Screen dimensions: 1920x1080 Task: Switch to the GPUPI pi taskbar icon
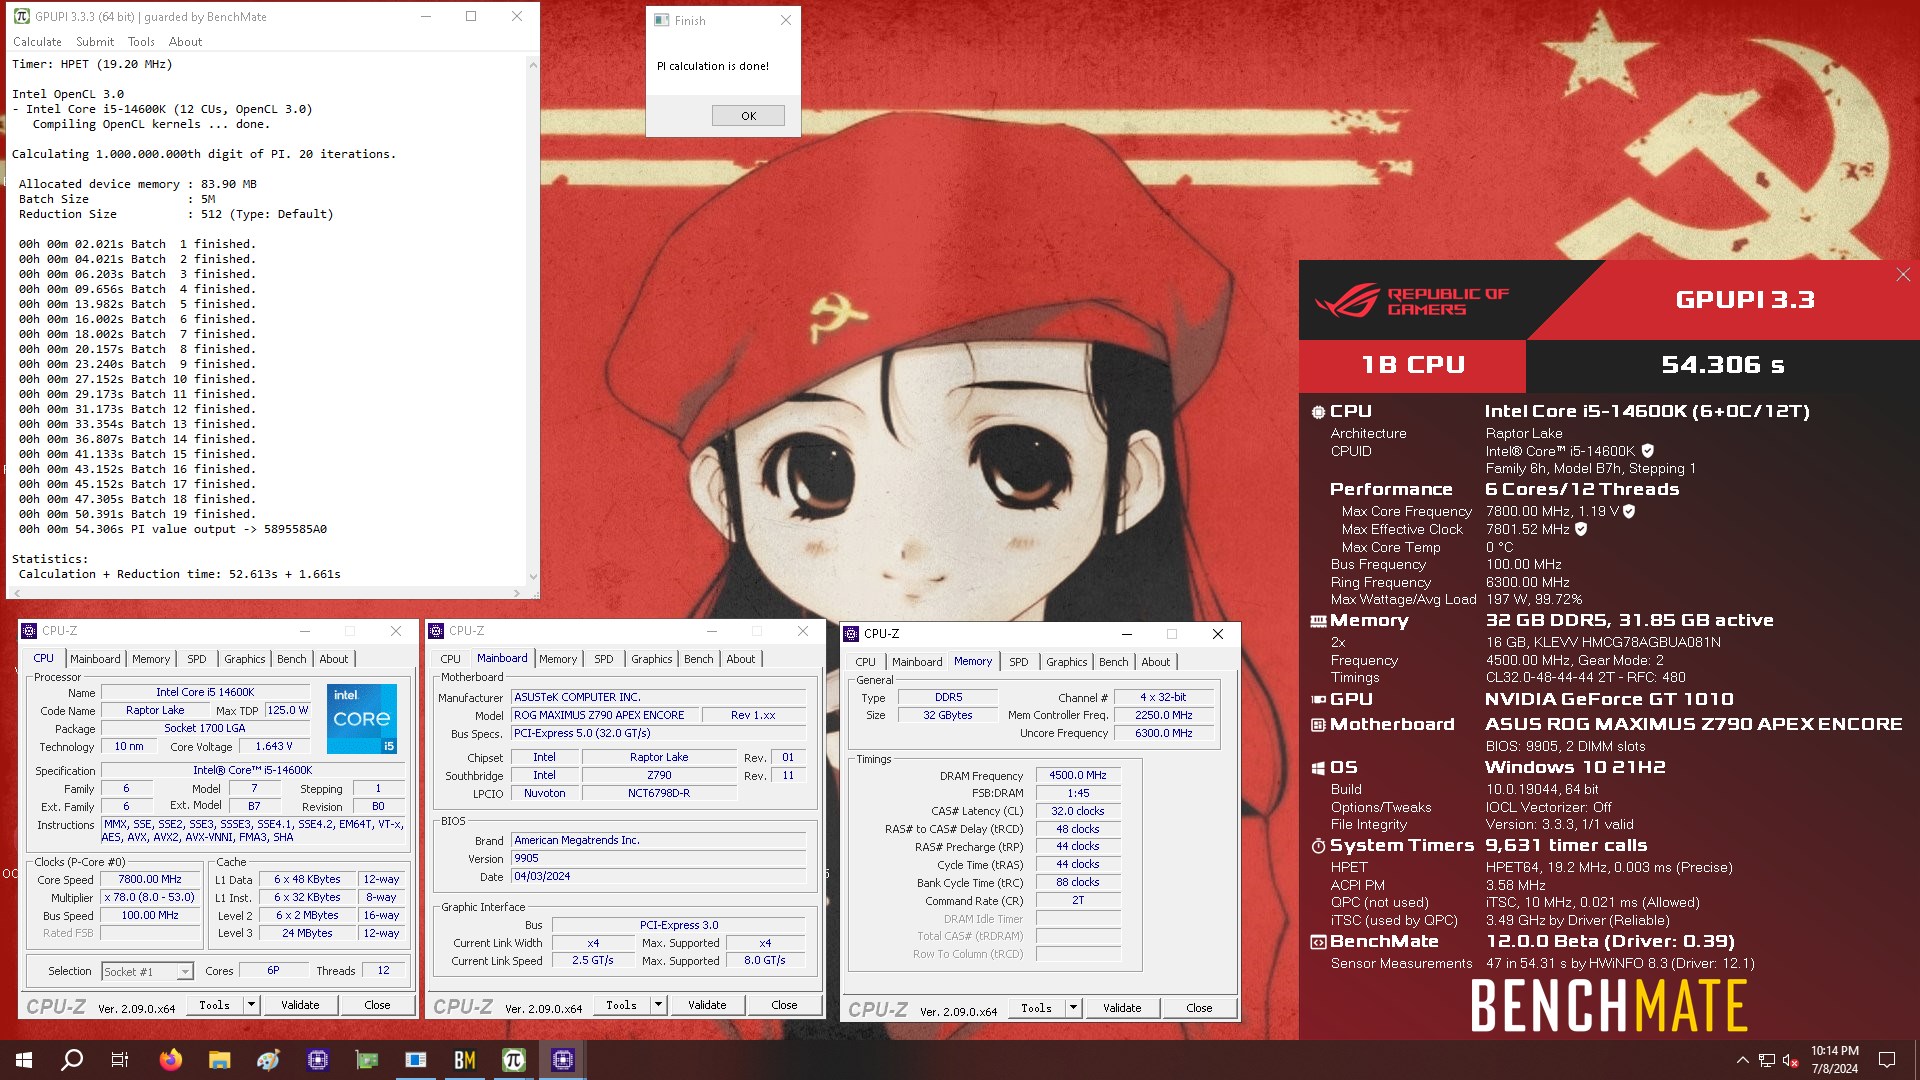(514, 1060)
